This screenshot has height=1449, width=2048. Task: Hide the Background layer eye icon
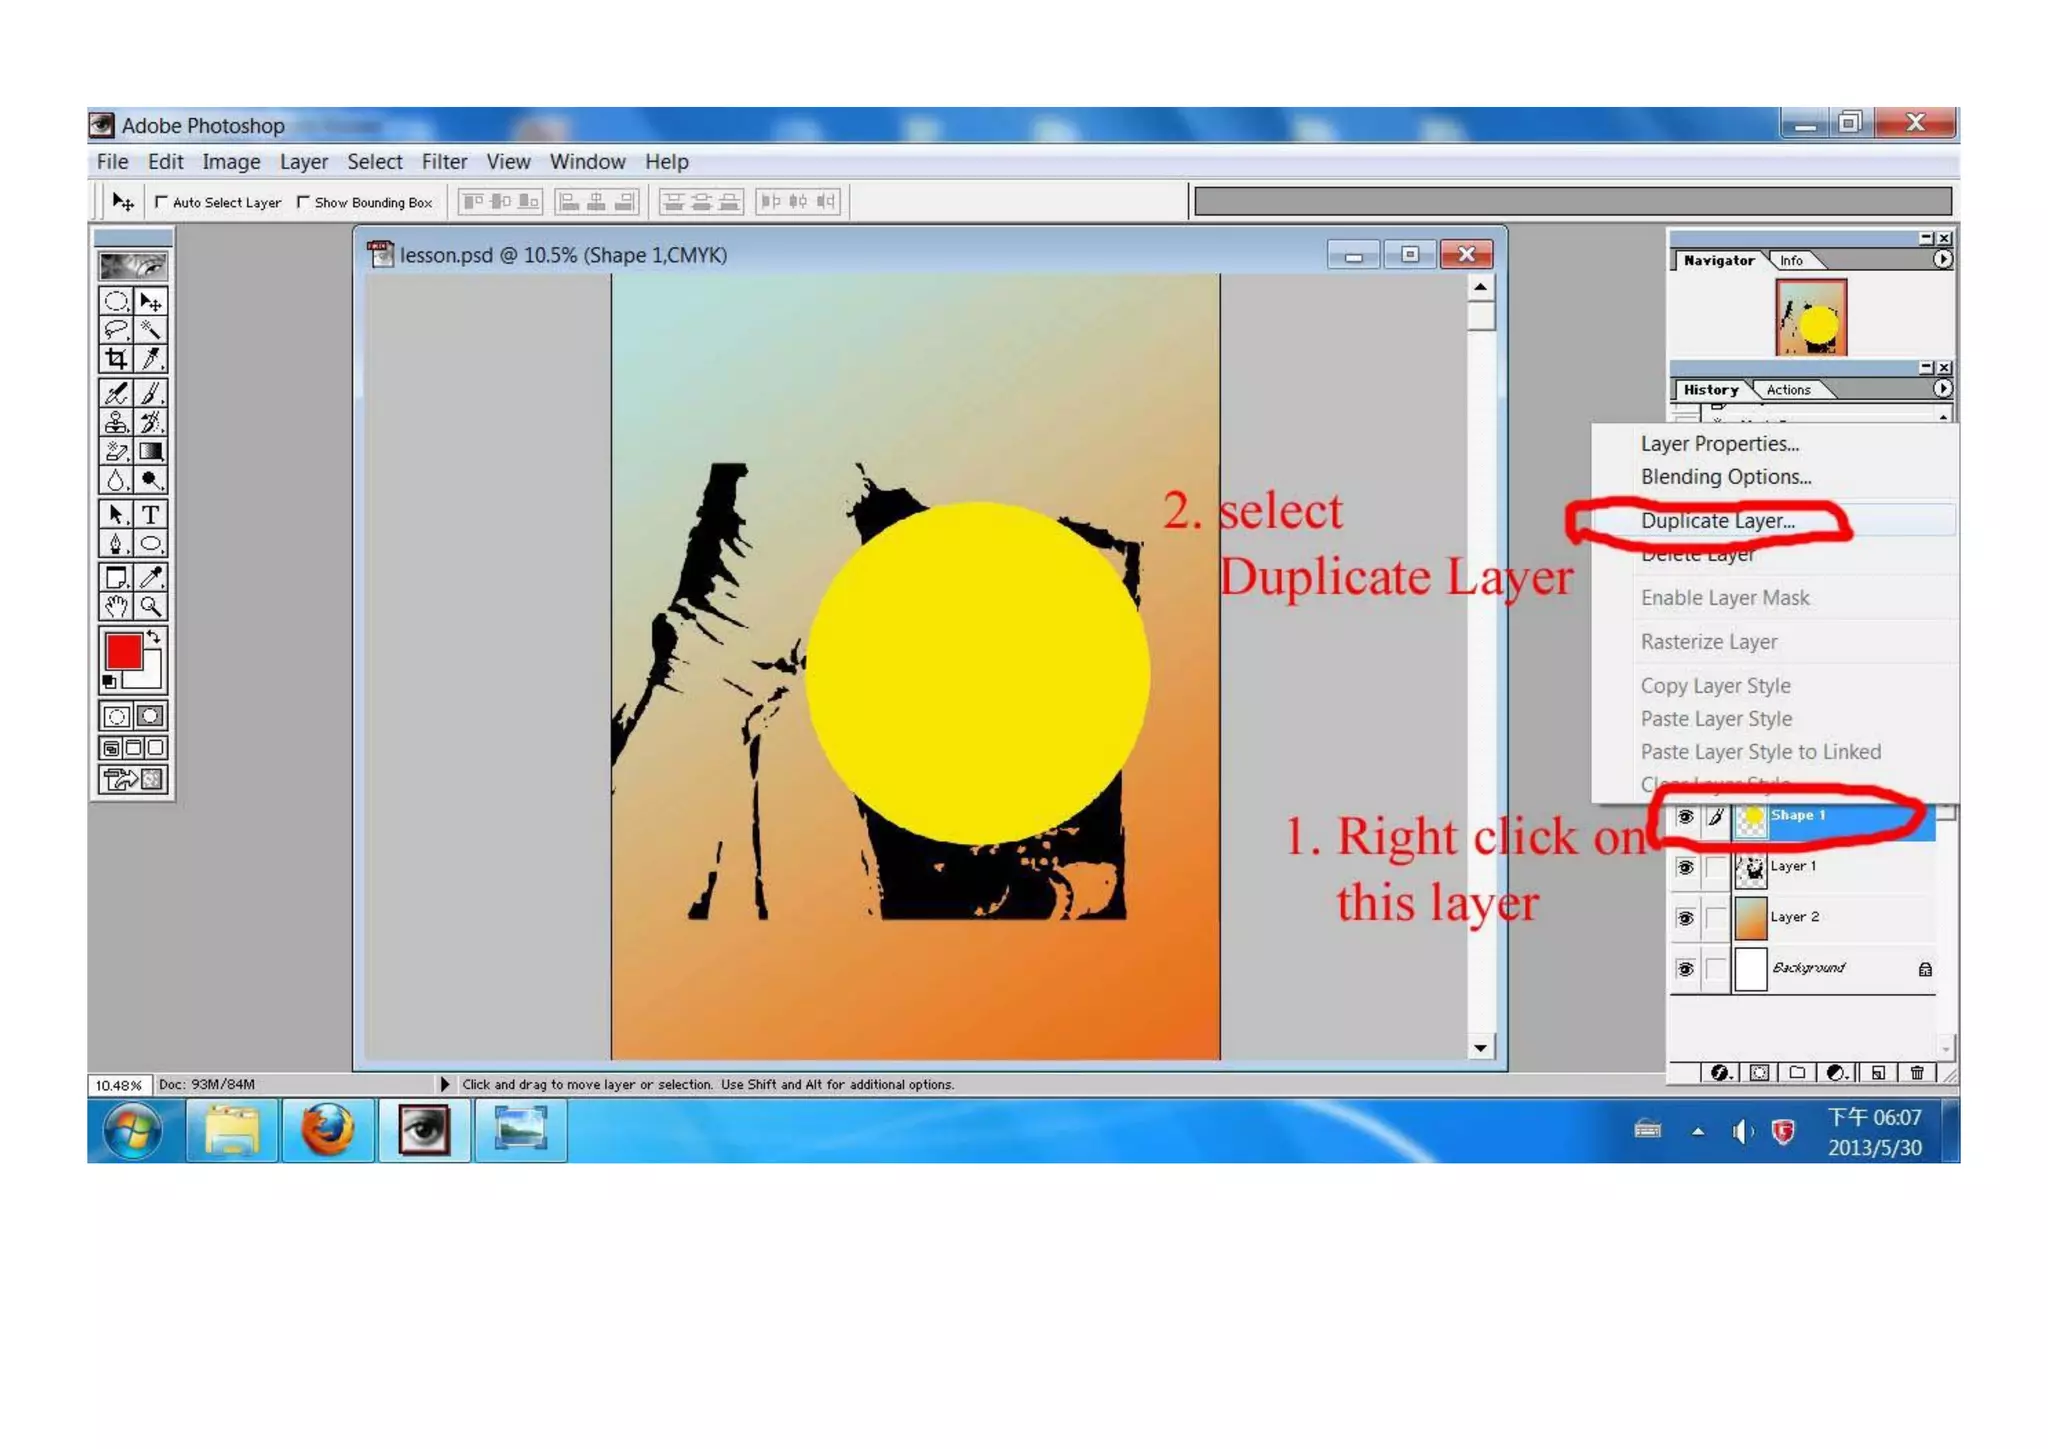1685,969
